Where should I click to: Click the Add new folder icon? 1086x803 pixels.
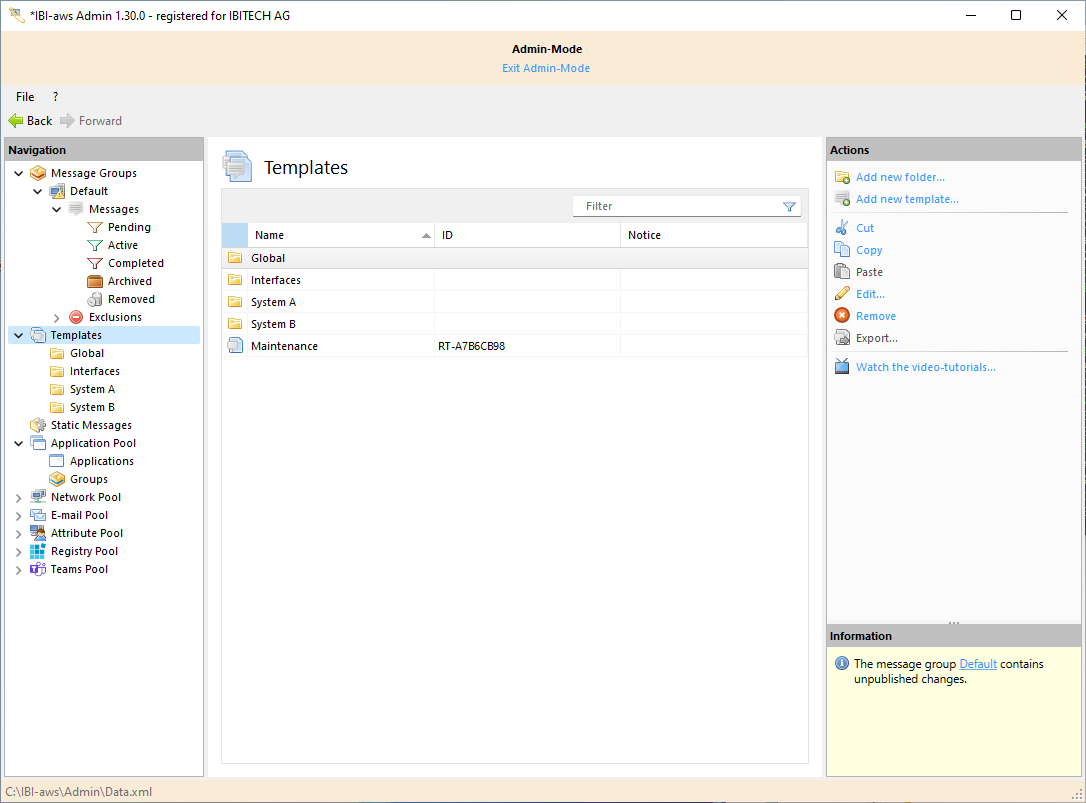[842, 177]
